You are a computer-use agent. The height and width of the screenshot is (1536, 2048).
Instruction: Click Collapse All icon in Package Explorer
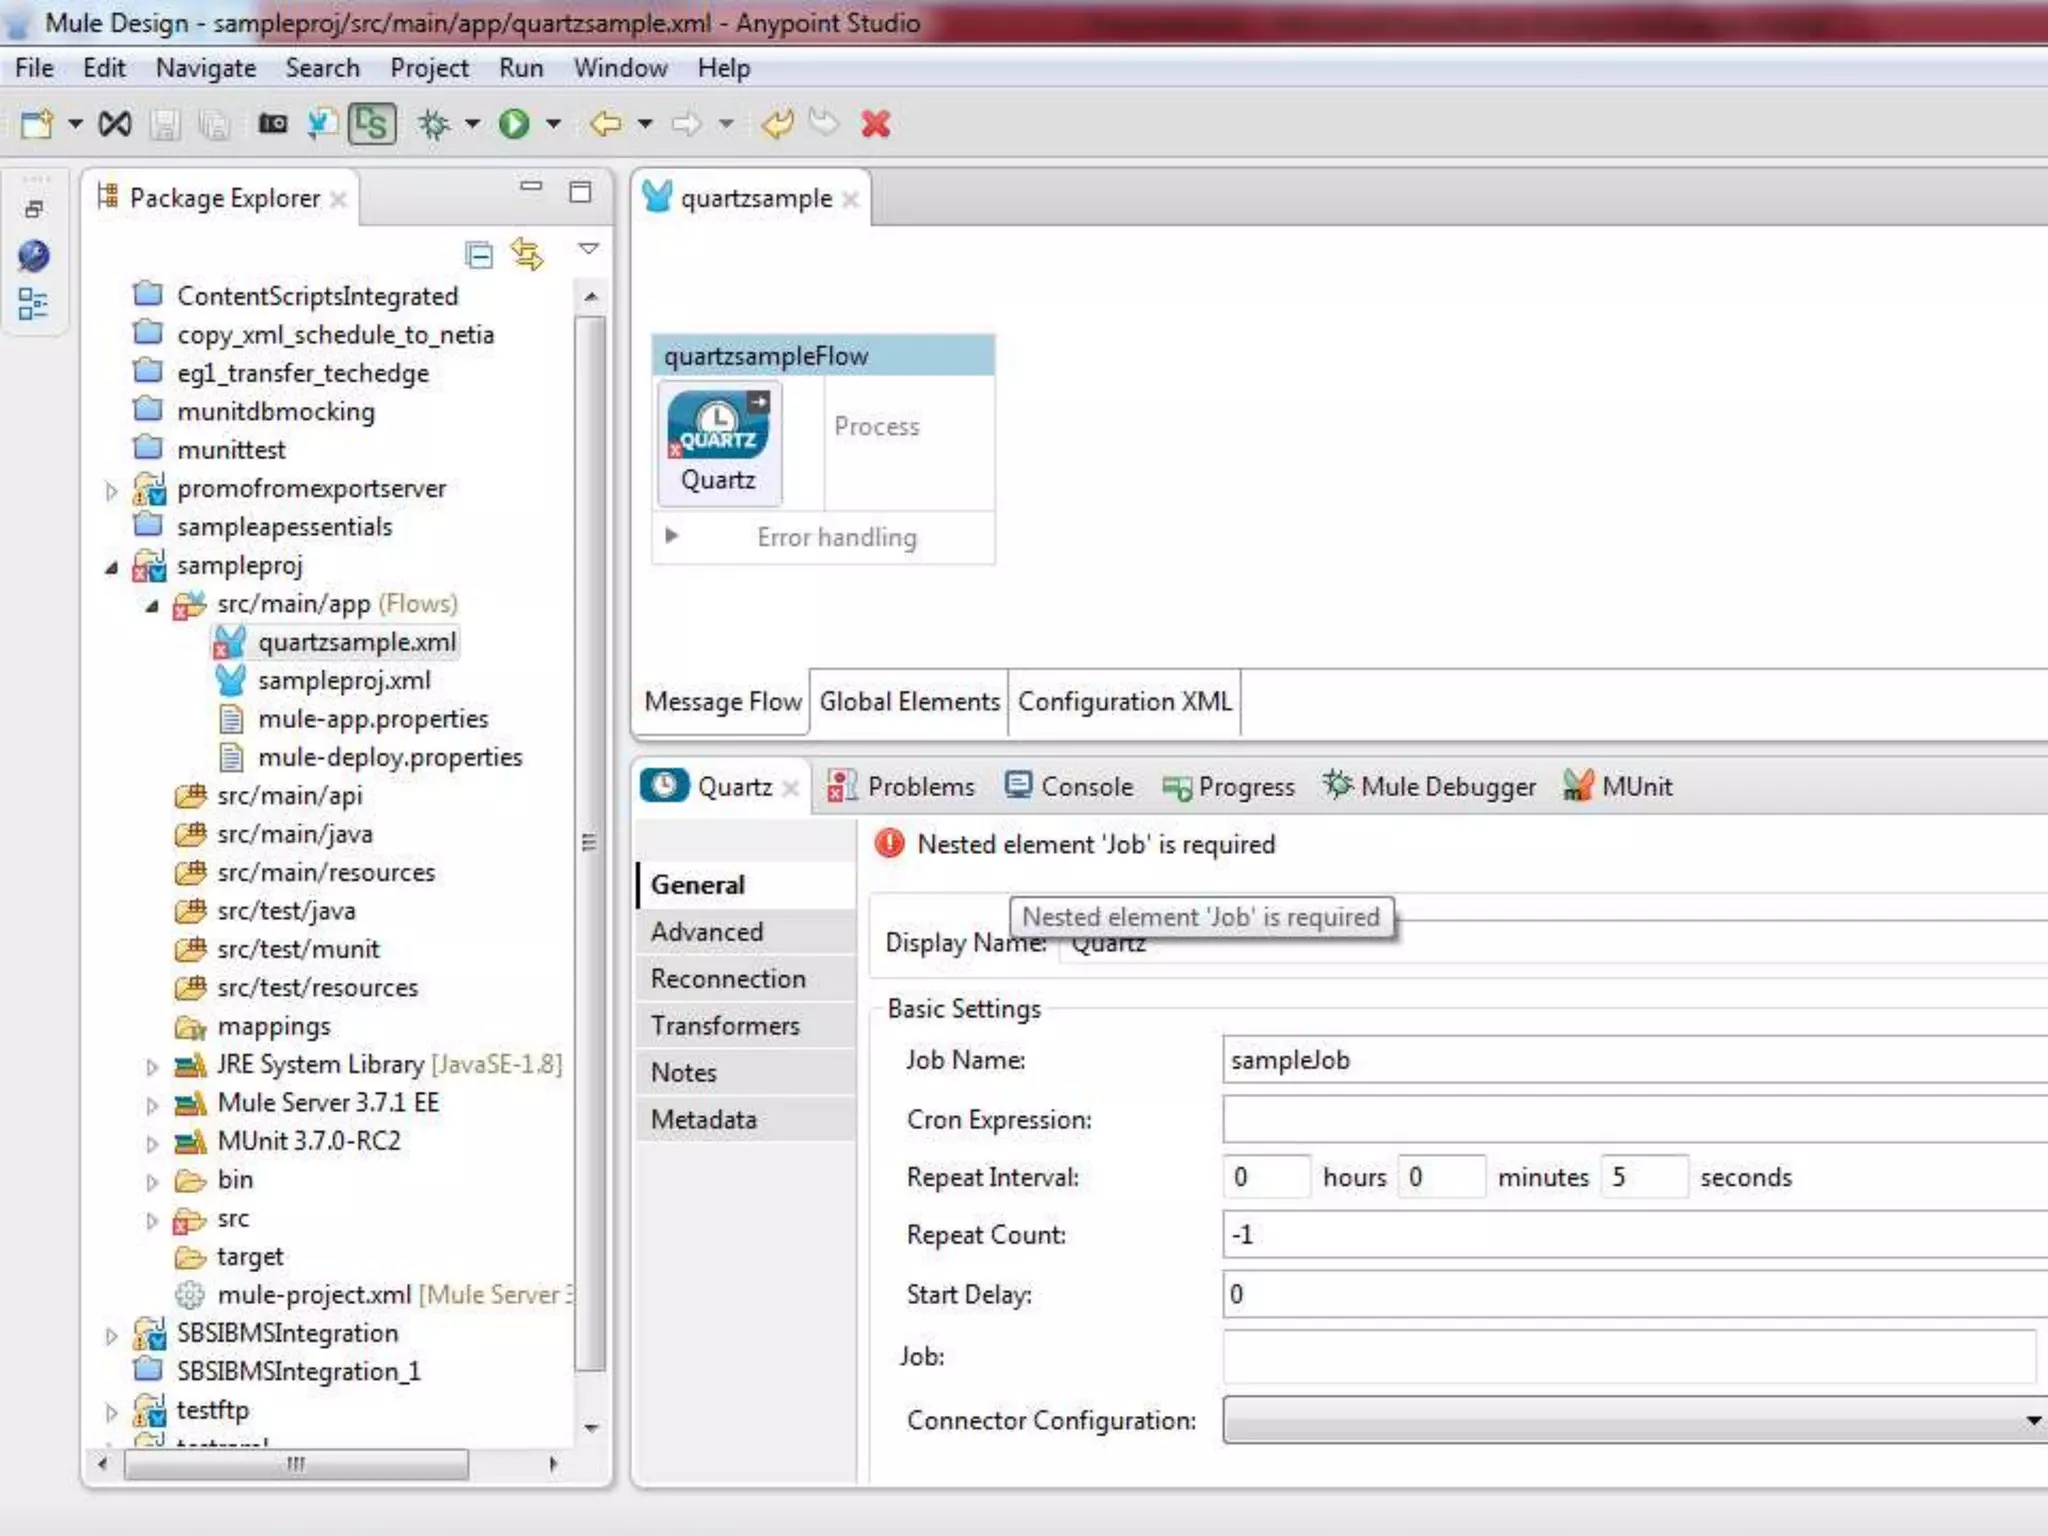point(479,255)
